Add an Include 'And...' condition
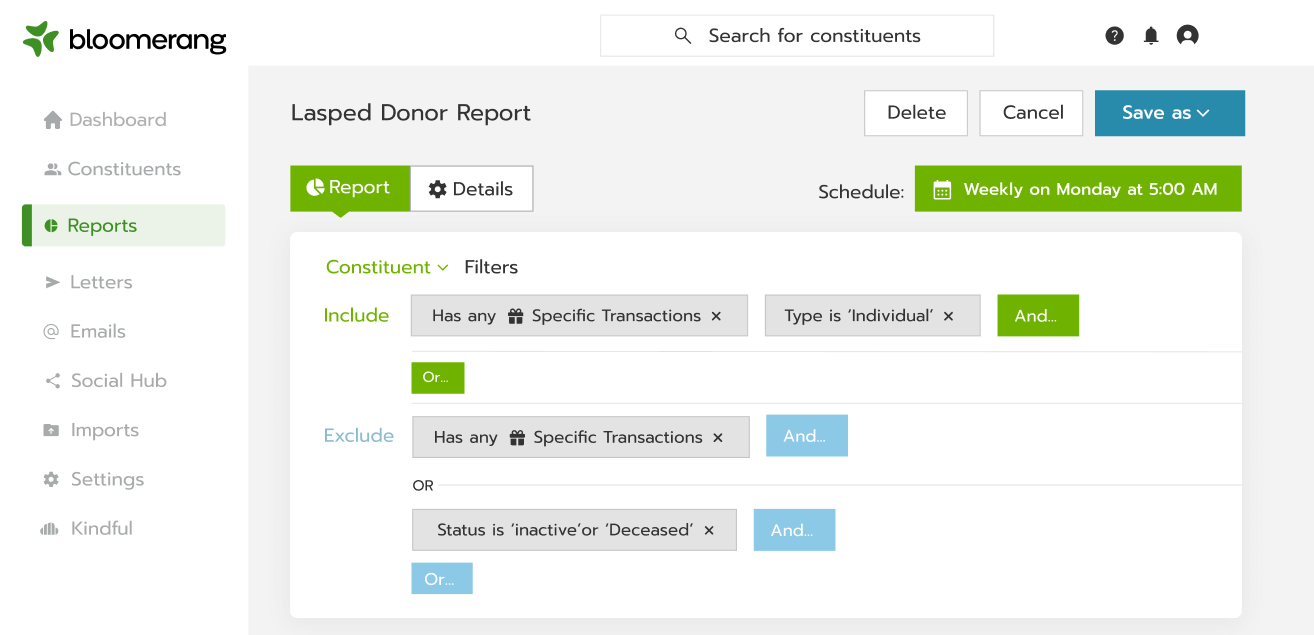Screen dimensions: 1314x635 click(1037, 316)
